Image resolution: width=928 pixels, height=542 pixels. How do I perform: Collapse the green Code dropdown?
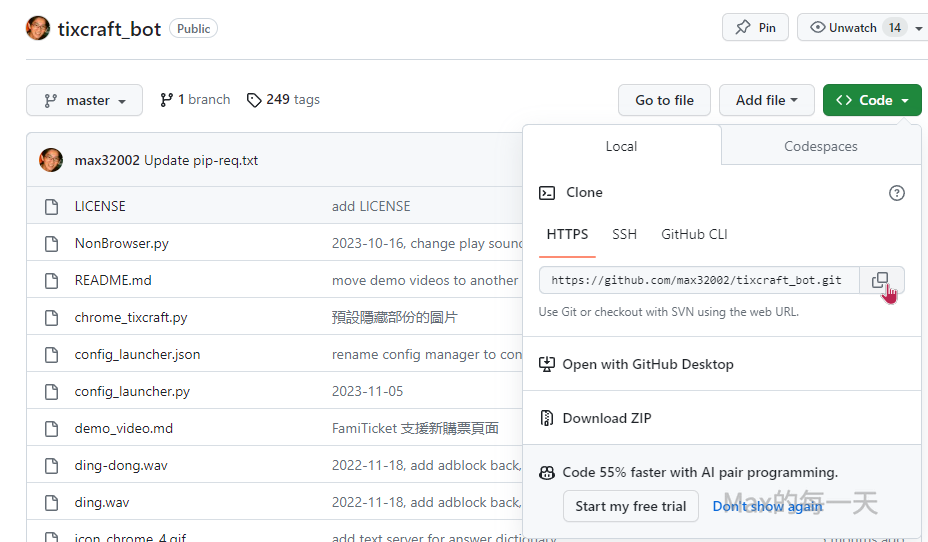(x=871, y=100)
